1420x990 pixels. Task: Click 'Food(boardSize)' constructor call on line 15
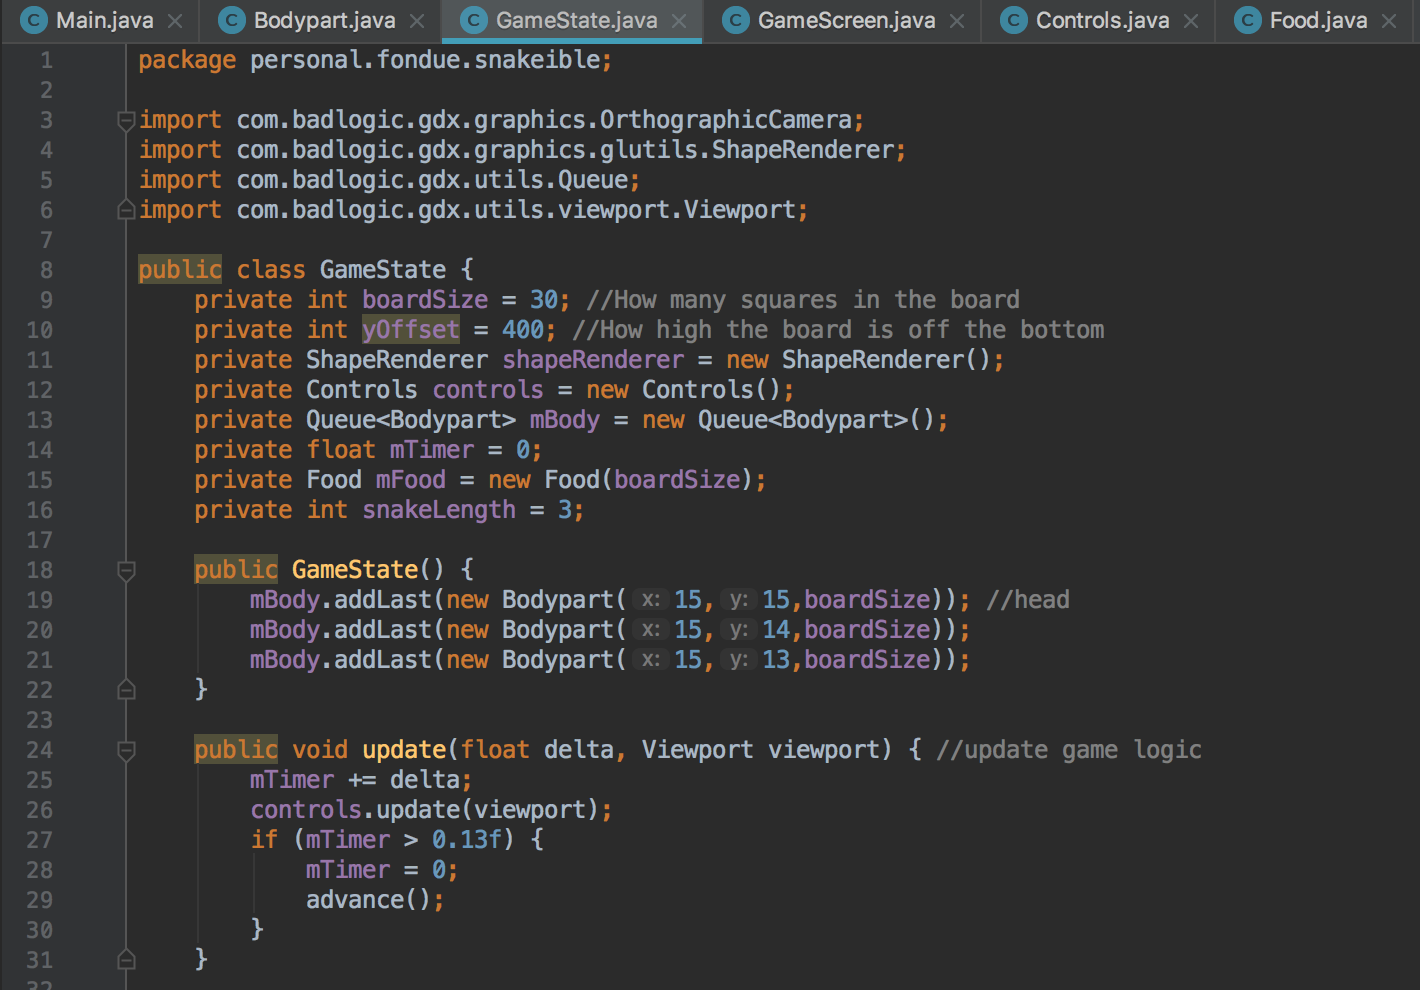649,480
